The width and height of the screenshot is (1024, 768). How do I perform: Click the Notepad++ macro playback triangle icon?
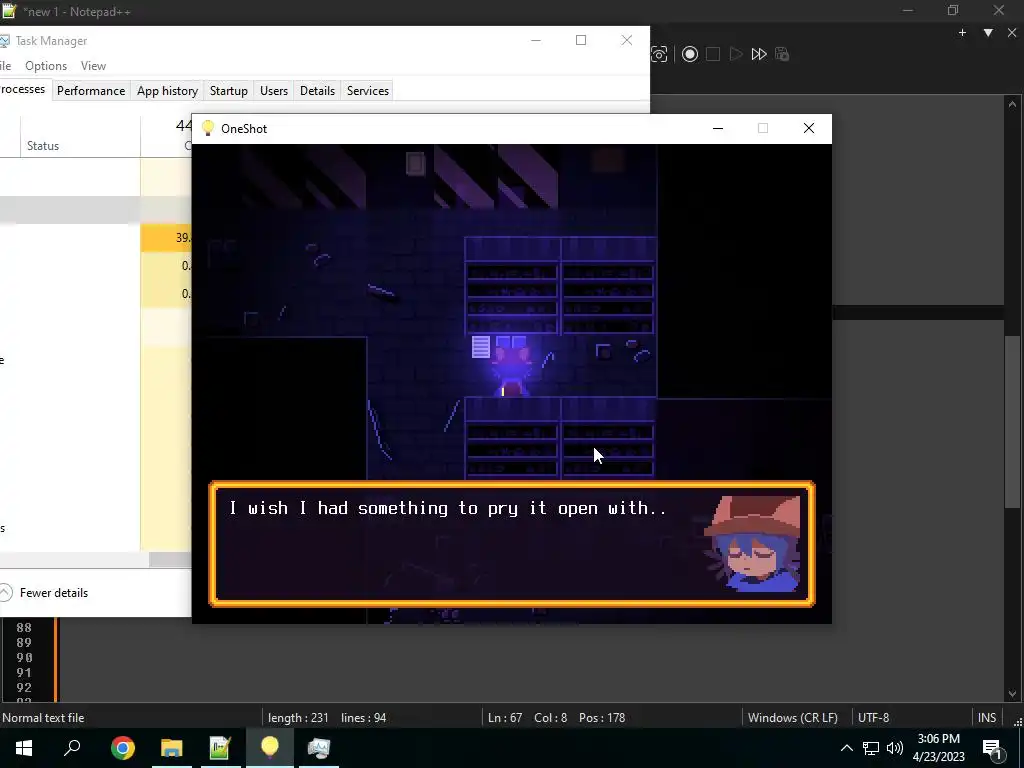click(x=736, y=54)
